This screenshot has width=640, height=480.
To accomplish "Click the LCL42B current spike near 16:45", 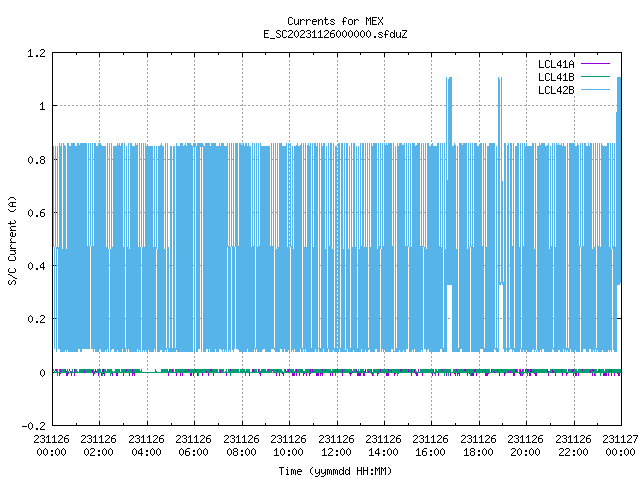I will click(449, 110).
